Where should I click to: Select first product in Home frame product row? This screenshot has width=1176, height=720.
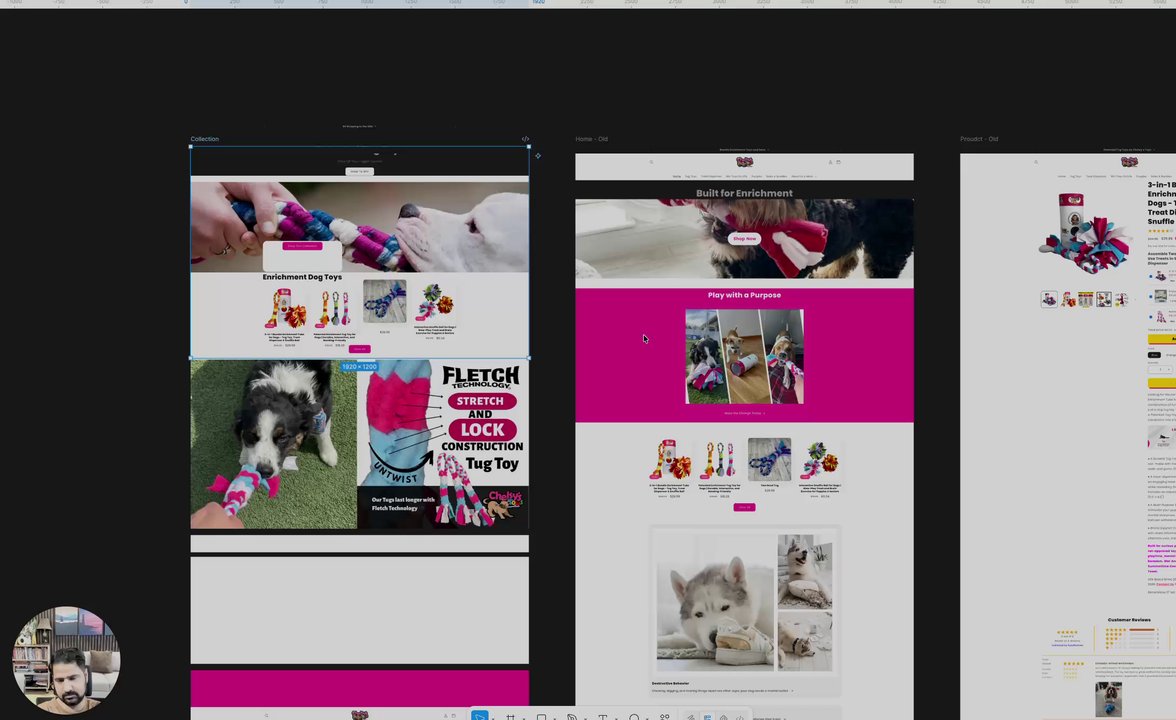coord(670,460)
